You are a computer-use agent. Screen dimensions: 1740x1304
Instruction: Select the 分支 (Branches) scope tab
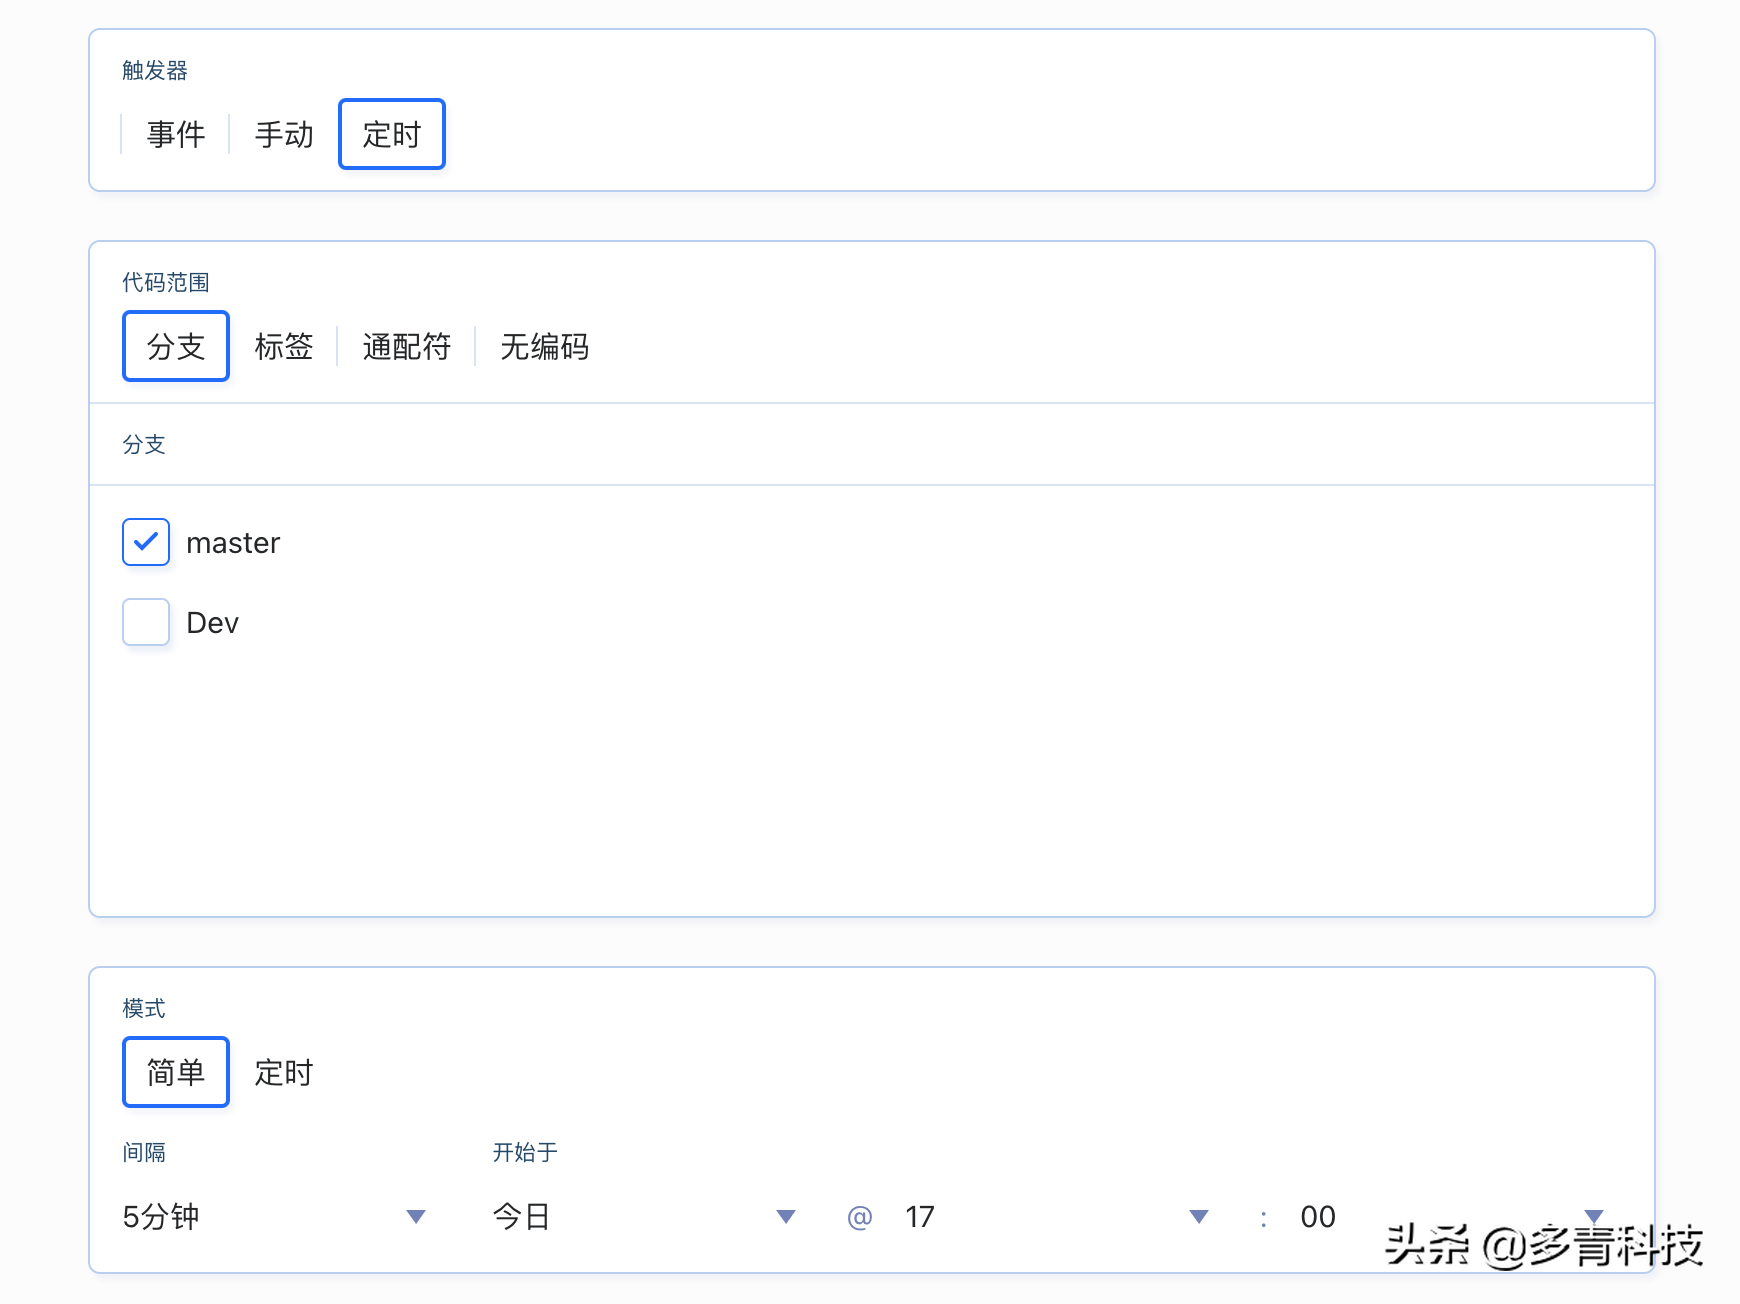pyautogui.click(x=175, y=347)
